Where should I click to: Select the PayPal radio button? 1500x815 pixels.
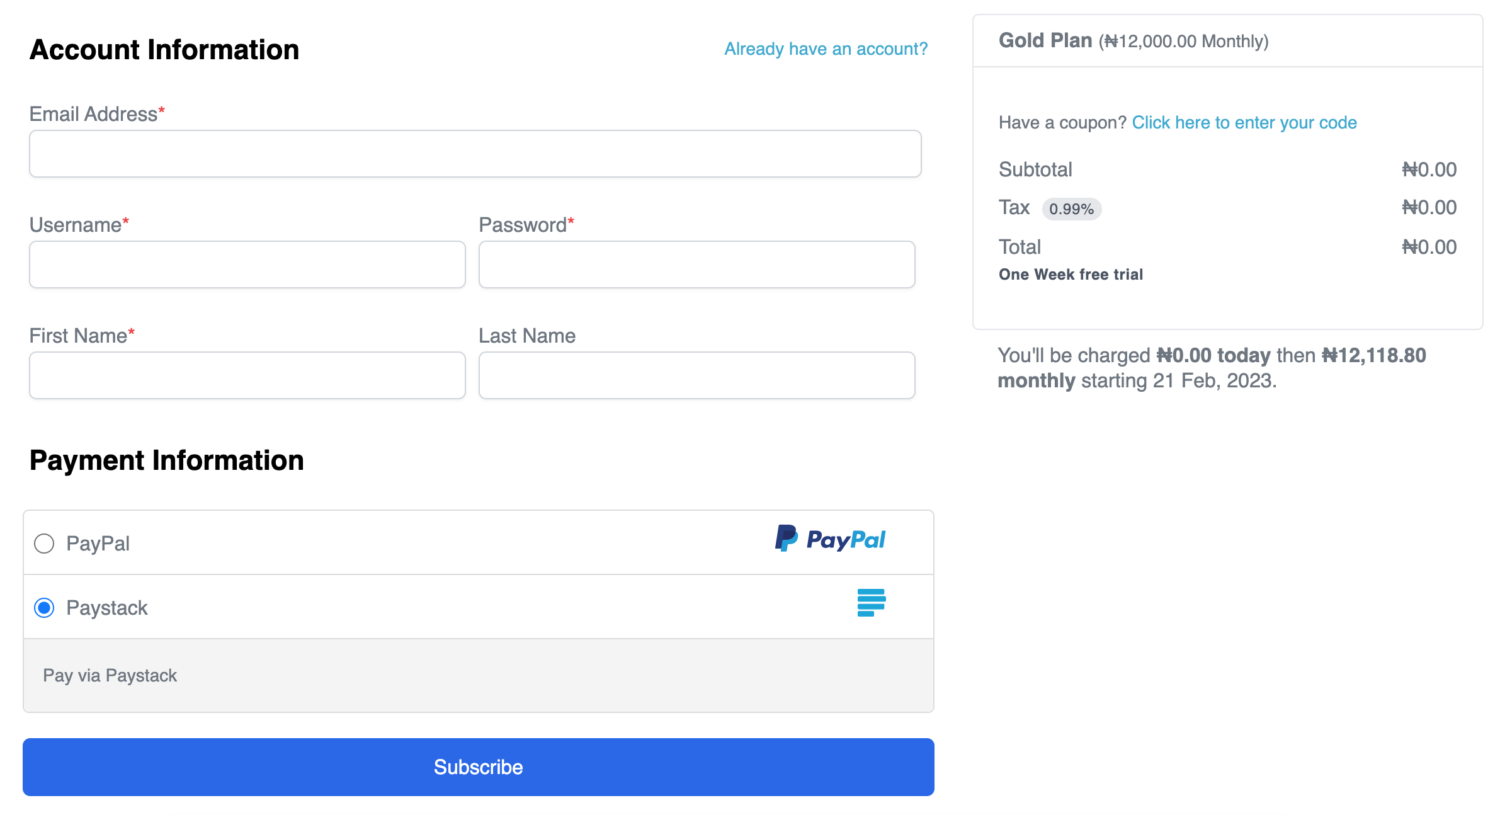44,544
